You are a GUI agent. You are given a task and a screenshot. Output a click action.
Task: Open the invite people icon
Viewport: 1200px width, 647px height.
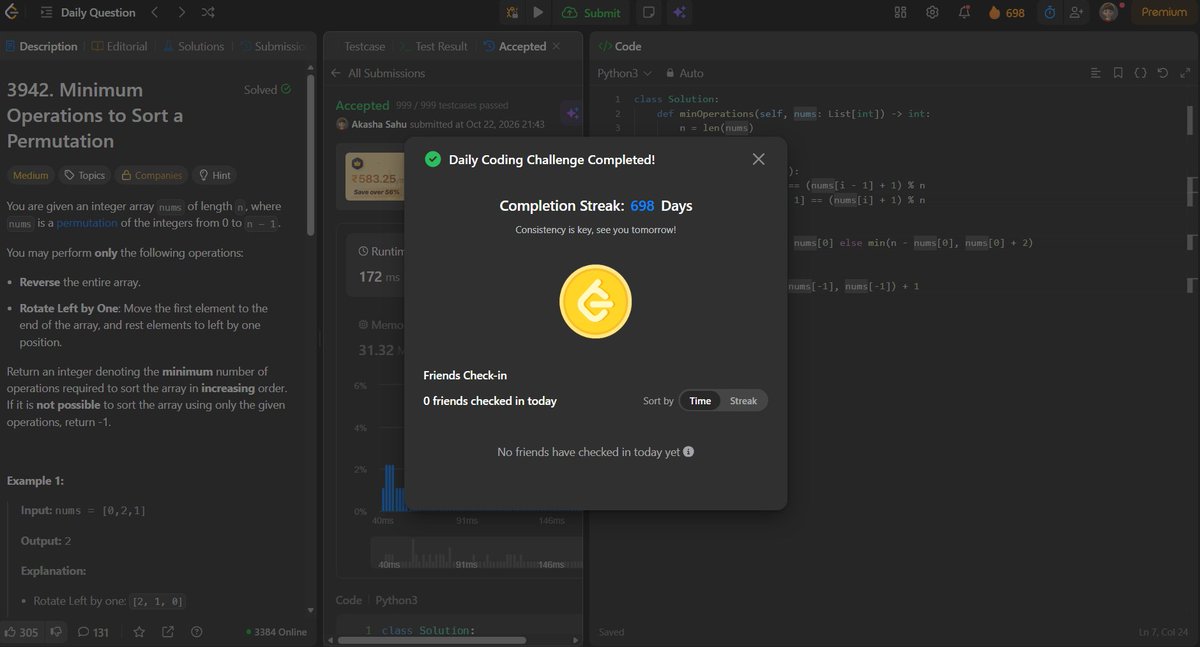[x=1076, y=12]
